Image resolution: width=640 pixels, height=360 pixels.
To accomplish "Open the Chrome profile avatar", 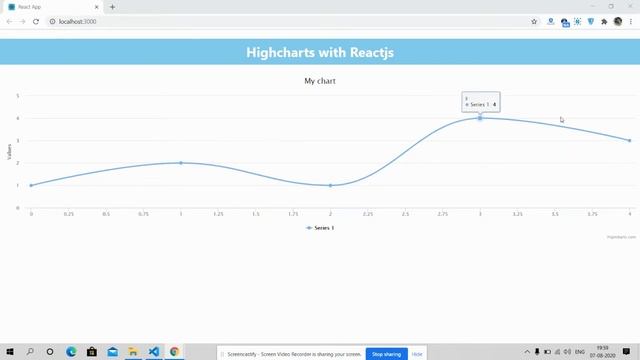I will (618, 22).
